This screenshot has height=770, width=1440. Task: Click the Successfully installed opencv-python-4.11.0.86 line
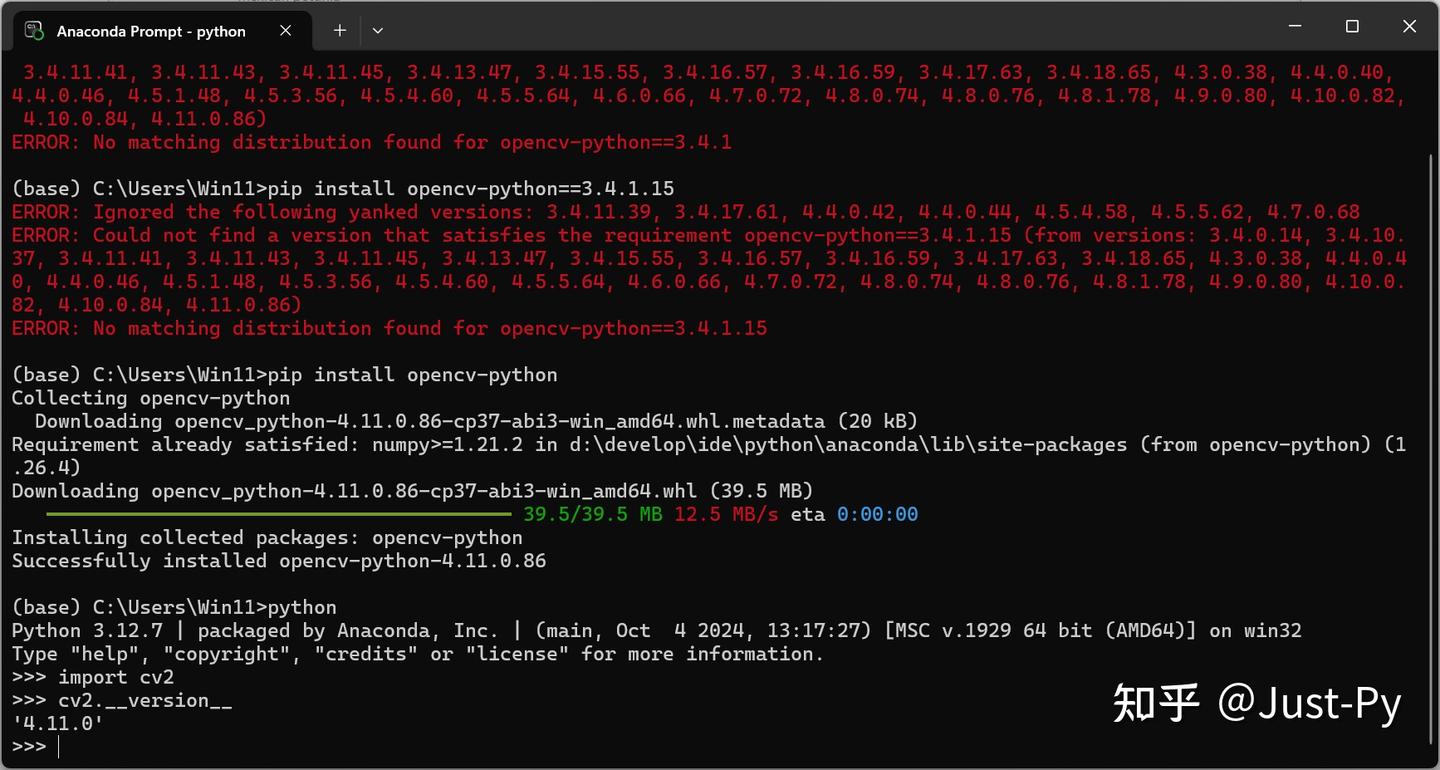[279, 561]
